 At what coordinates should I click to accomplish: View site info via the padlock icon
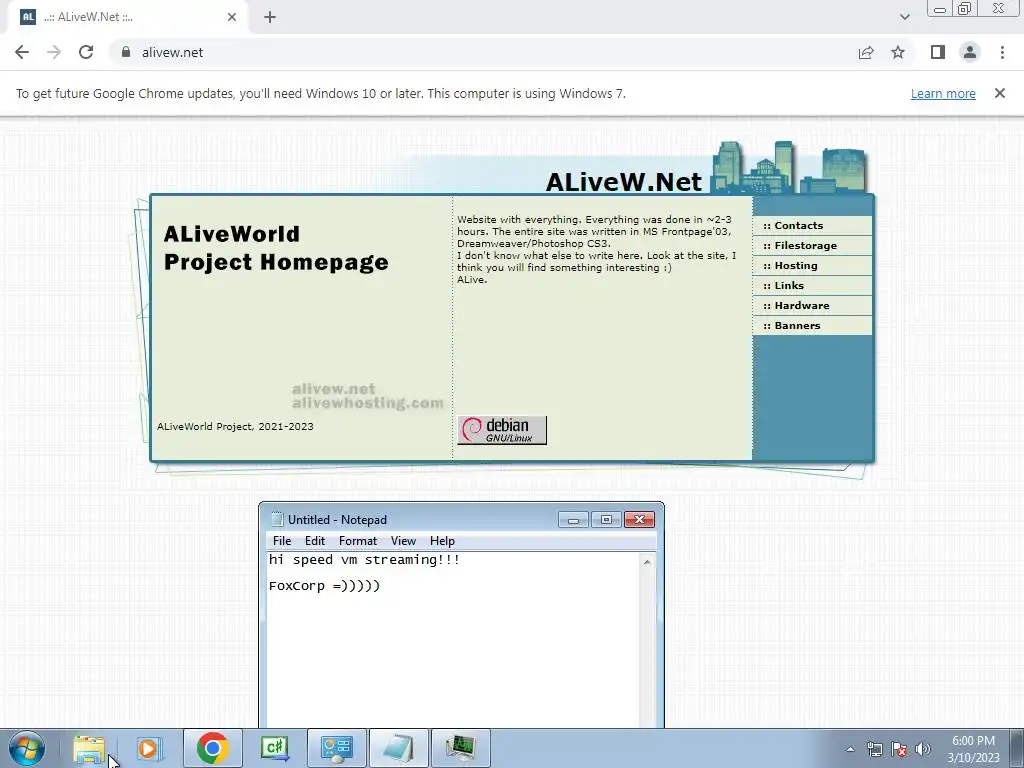point(126,52)
